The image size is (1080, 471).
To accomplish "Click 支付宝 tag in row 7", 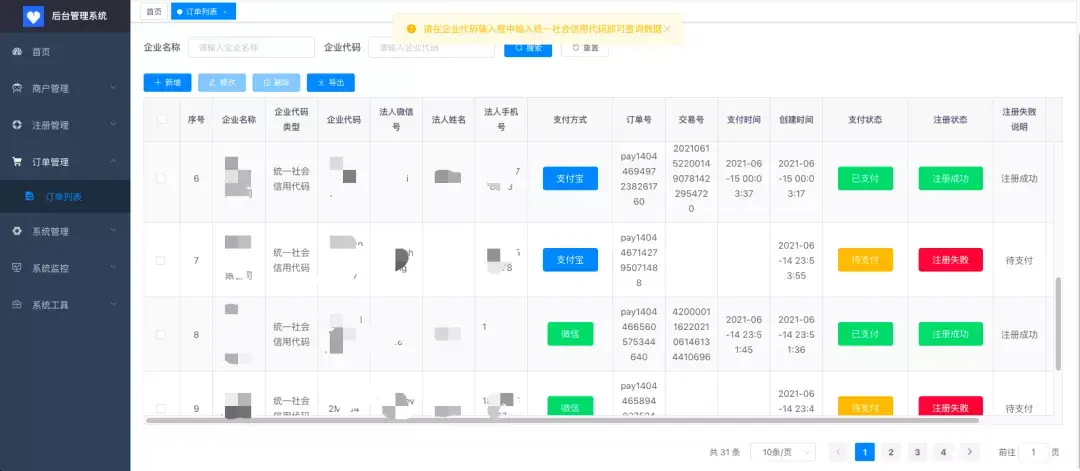I will [x=570, y=260].
